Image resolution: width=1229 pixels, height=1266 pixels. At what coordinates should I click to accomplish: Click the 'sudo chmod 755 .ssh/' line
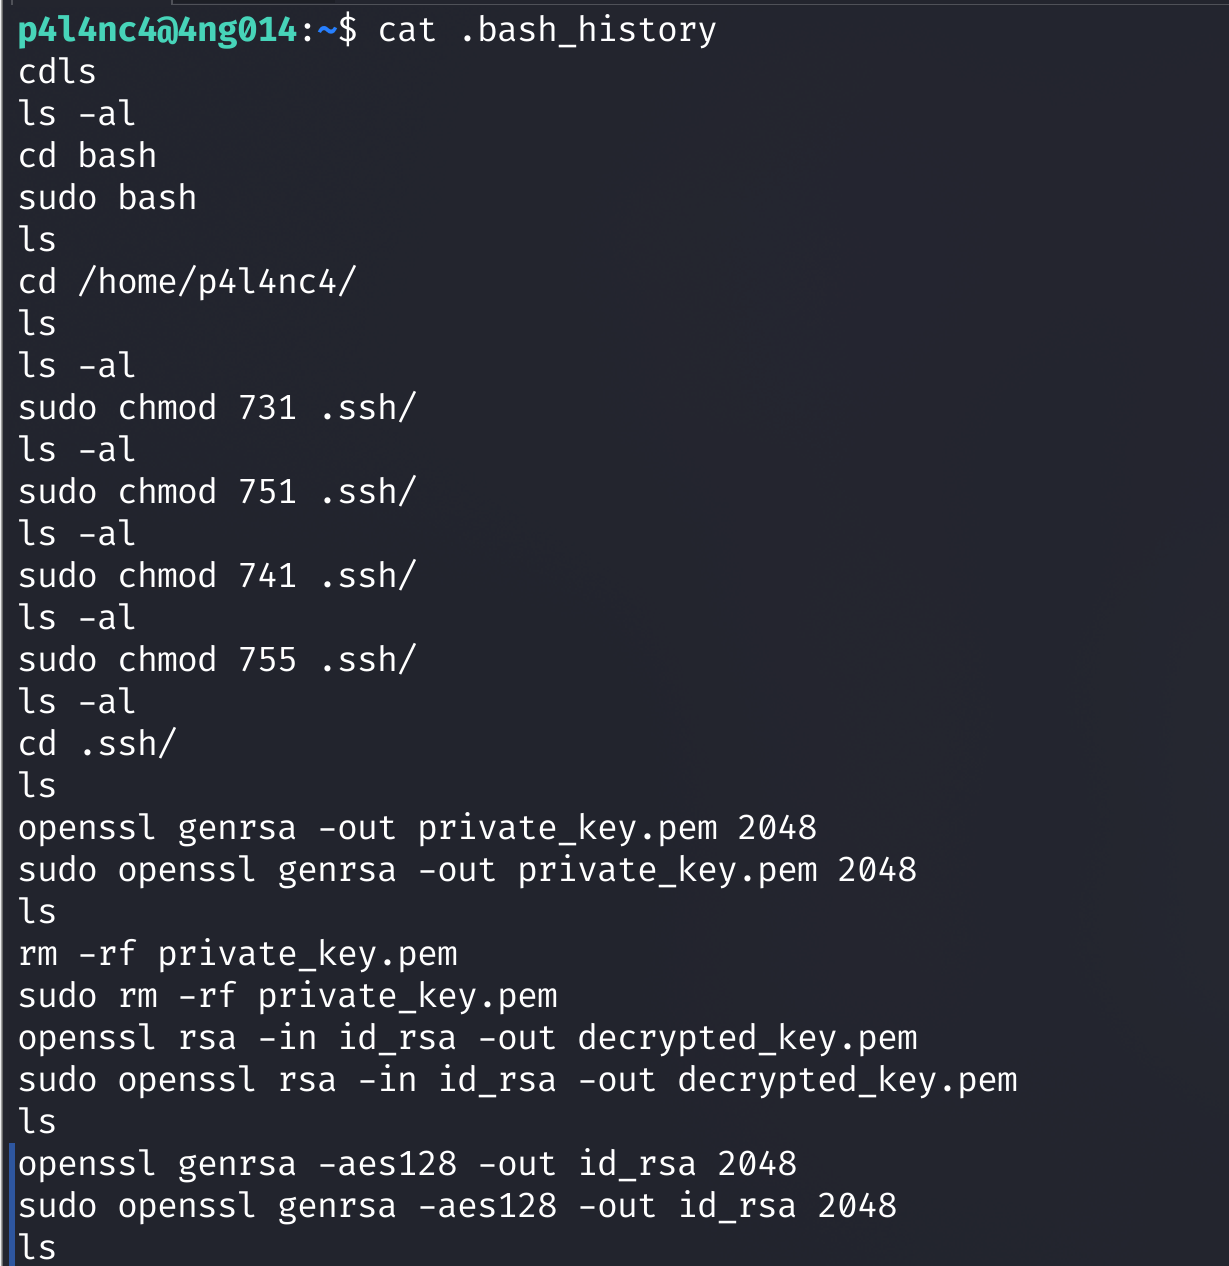coord(217,660)
